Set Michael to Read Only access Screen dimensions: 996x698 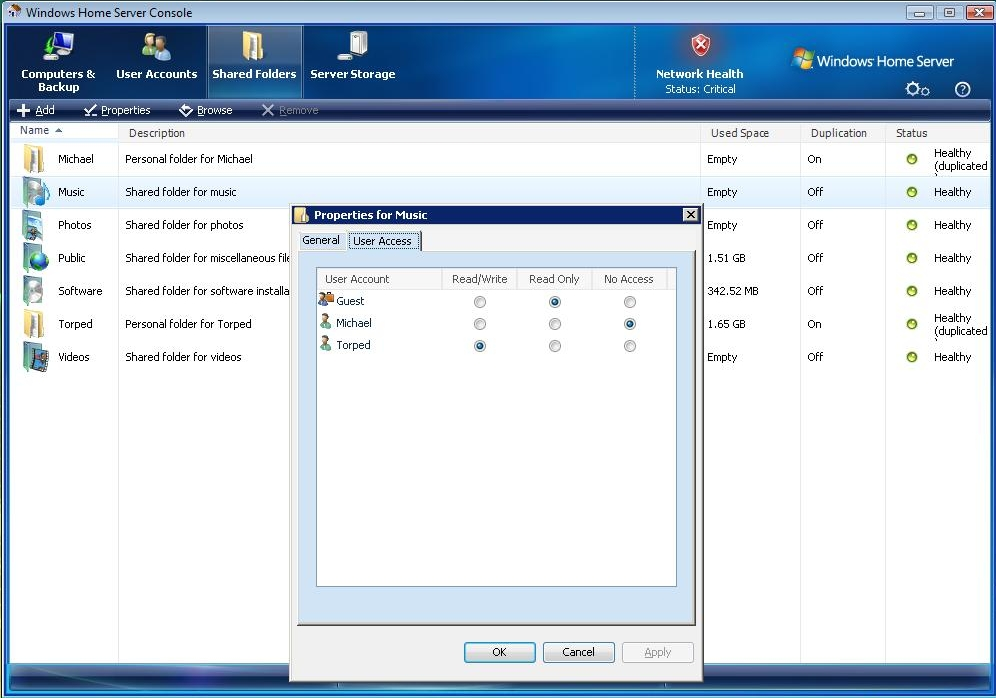tap(555, 324)
